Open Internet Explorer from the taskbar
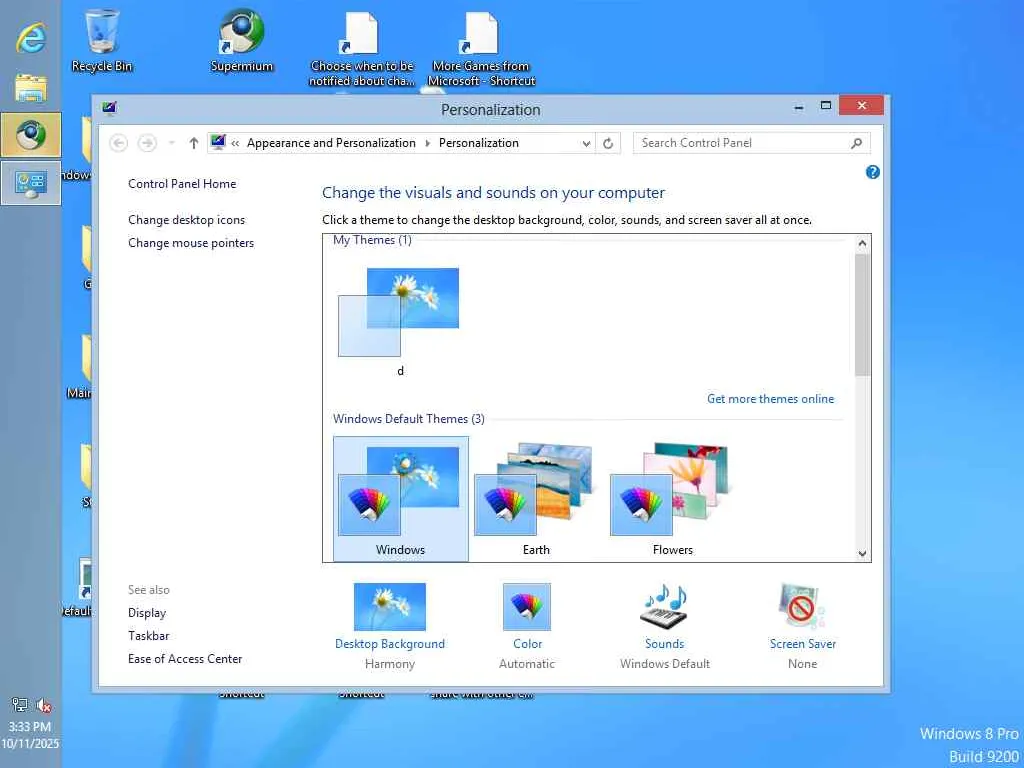Image resolution: width=1024 pixels, height=768 pixels. pyautogui.click(x=31, y=38)
